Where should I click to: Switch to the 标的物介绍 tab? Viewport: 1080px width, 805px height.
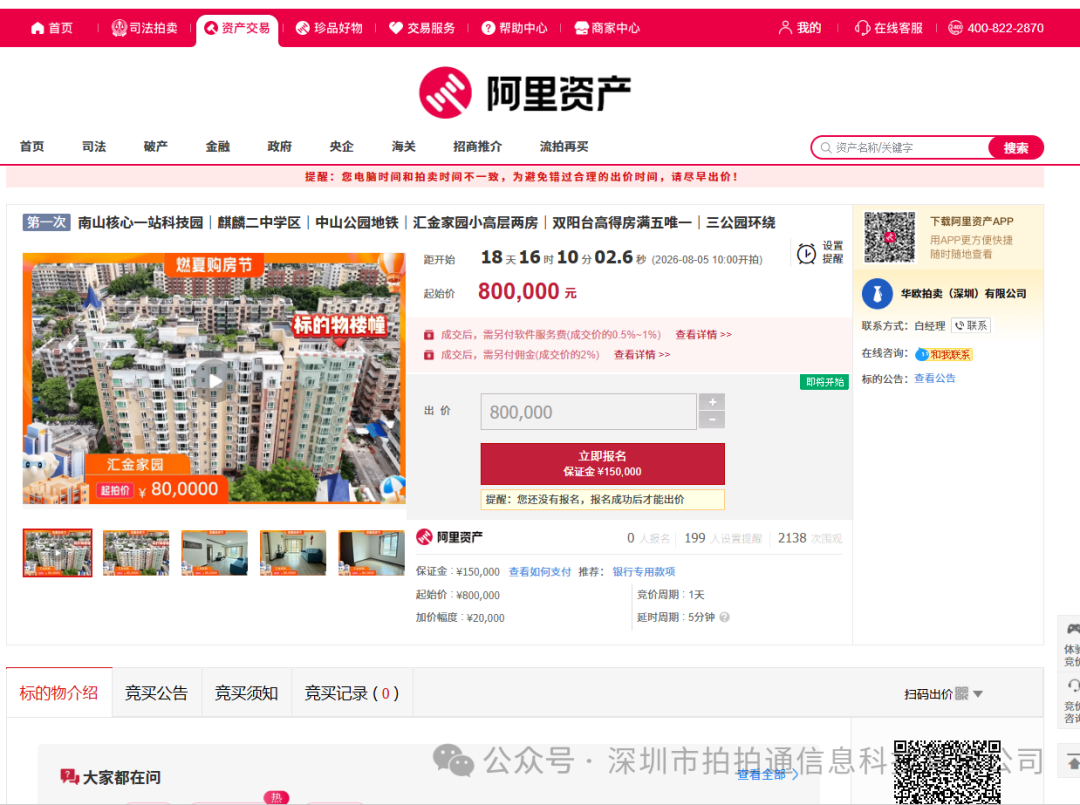pyautogui.click(x=59, y=693)
